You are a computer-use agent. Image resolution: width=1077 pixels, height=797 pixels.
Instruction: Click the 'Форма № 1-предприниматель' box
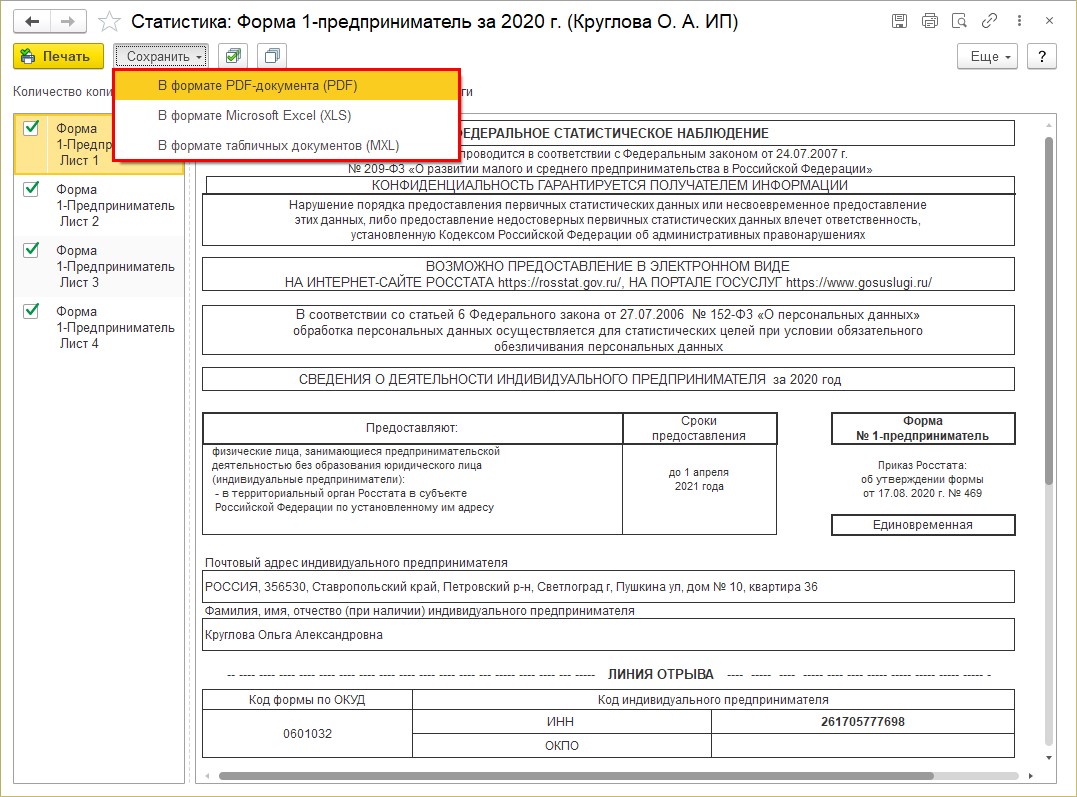tap(922, 428)
